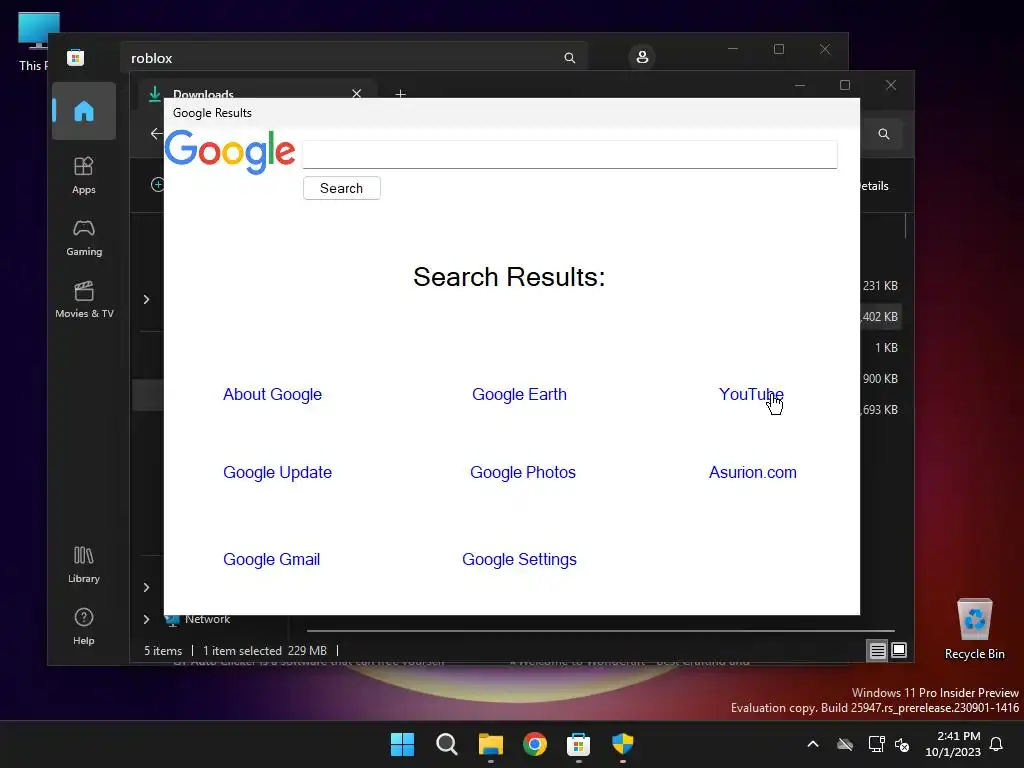1024x768 pixels.
Task: Click the network tray icon
Action: coord(876,744)
